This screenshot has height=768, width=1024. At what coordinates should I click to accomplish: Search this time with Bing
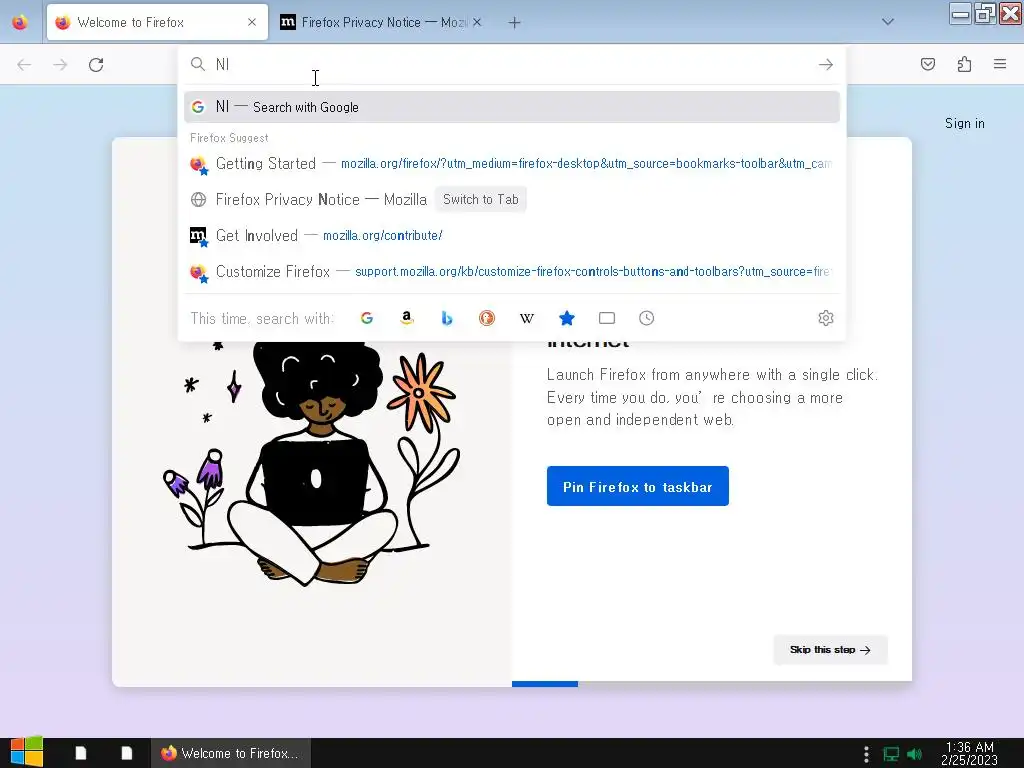coord(447,318)
